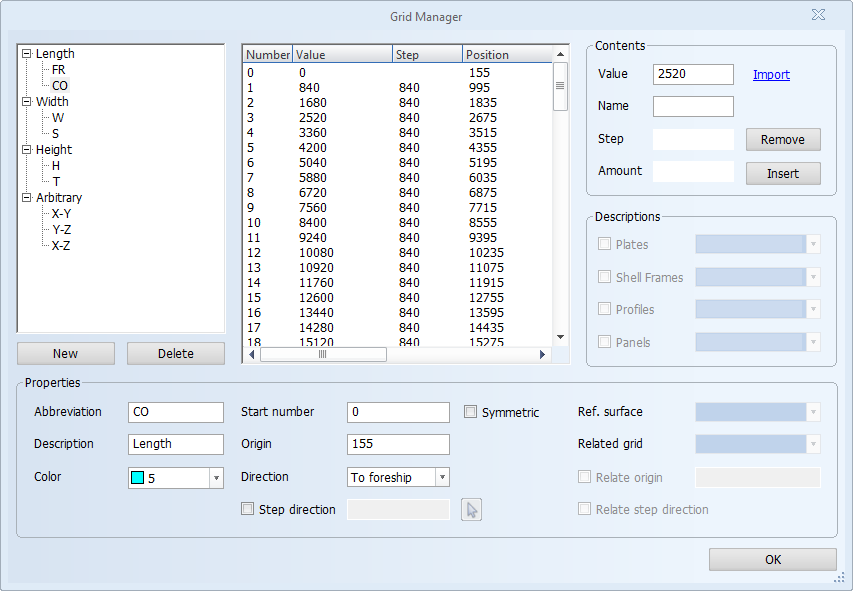Click the pick cursor icon beside Step direction

[472, 510]
